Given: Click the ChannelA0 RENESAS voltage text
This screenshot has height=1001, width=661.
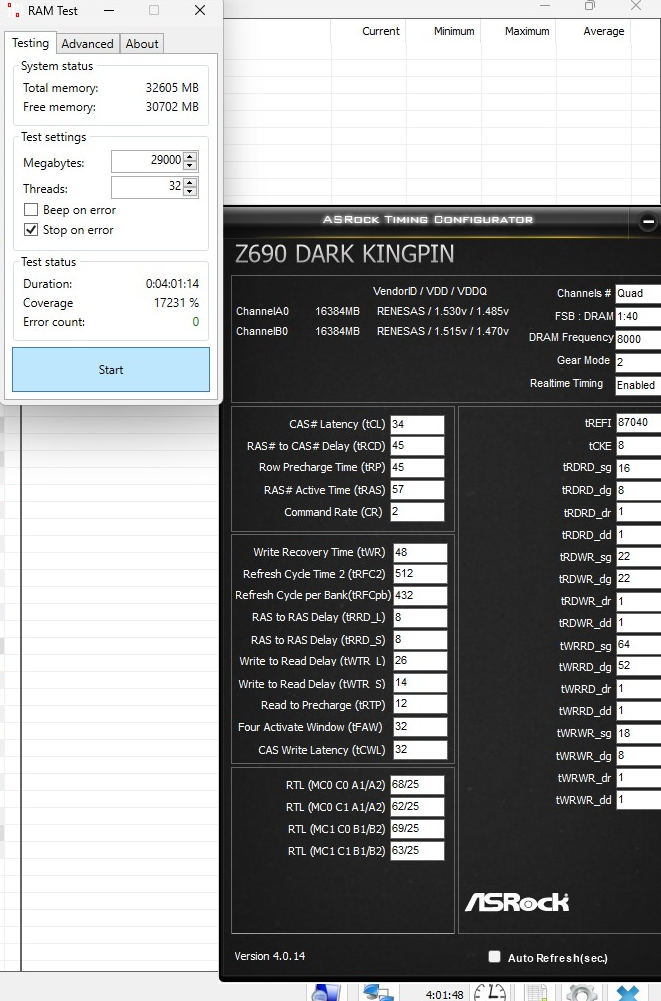Looking at the screenshot, I should click(443, 311).
